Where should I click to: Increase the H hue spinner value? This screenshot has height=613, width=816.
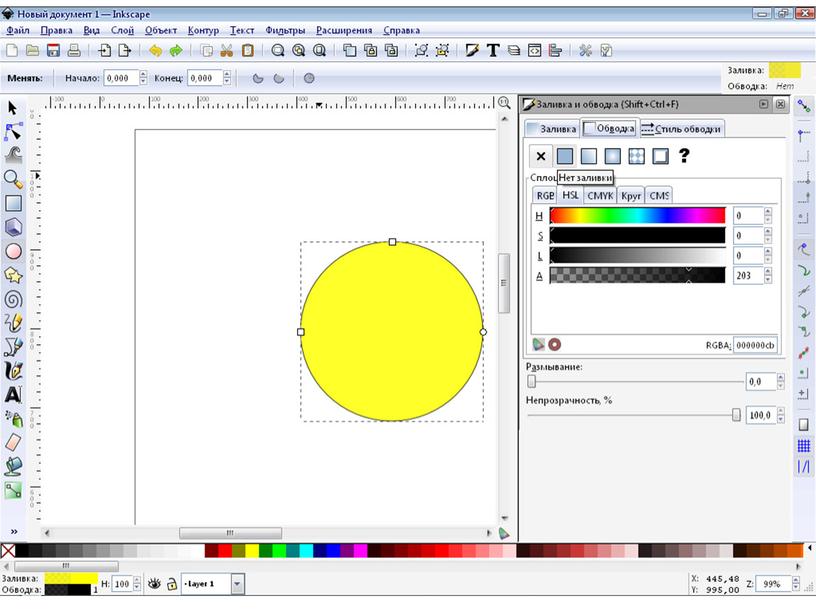[768, 211]
